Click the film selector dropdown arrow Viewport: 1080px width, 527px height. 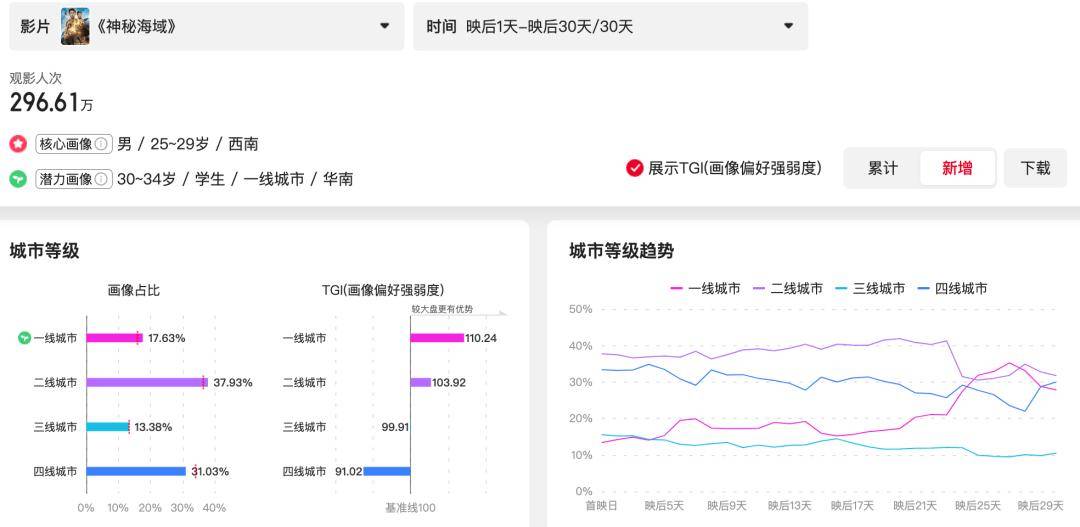[384, 26]
